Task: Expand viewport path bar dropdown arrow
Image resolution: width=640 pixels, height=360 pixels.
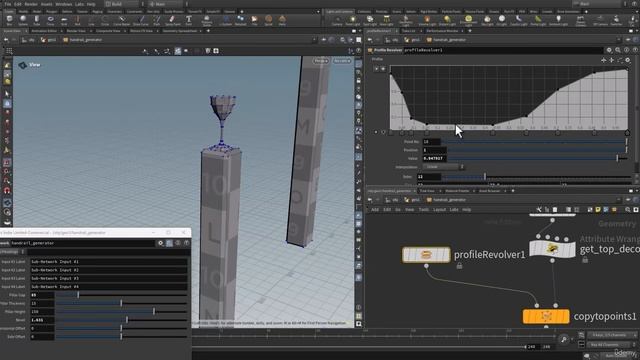Action: pos(314,40)
